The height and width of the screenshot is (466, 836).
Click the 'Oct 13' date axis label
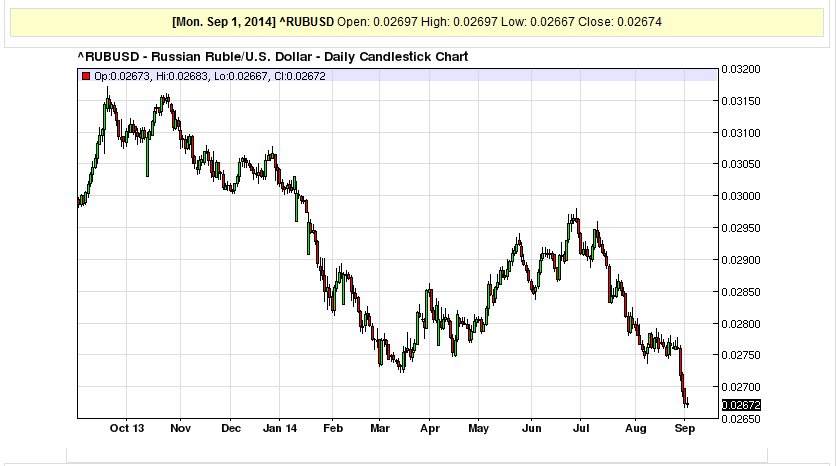point(127,428)
